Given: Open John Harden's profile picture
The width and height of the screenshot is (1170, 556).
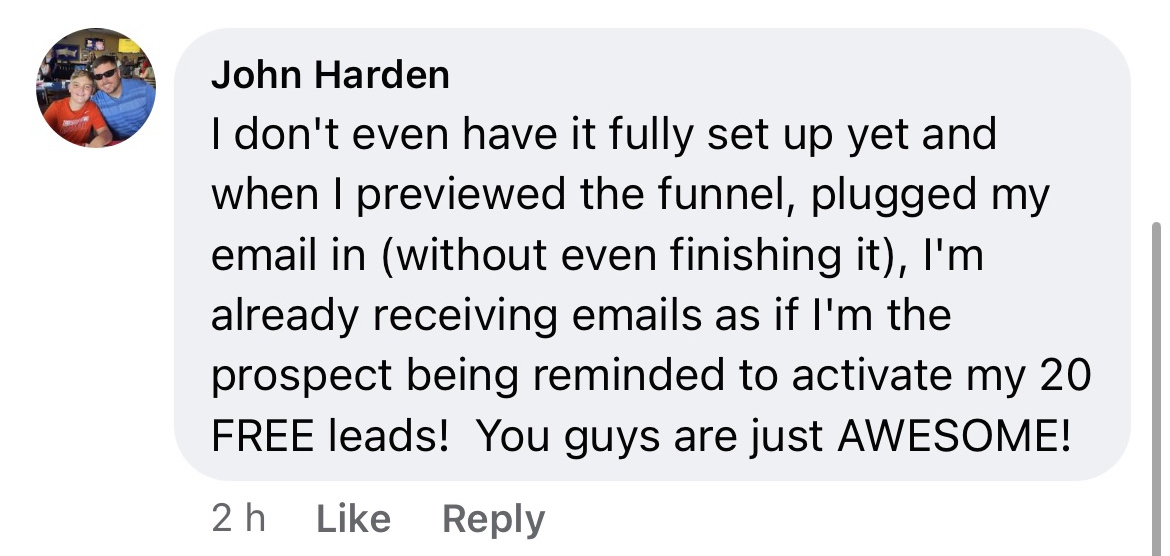Looking at the screenshot, I should pyautogui.click(x=97, y=88).
